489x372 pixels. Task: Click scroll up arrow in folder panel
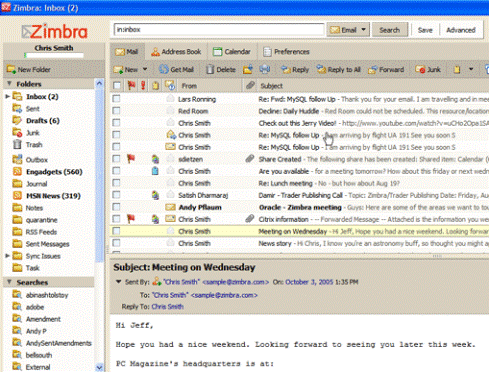[x=99, y=83]
